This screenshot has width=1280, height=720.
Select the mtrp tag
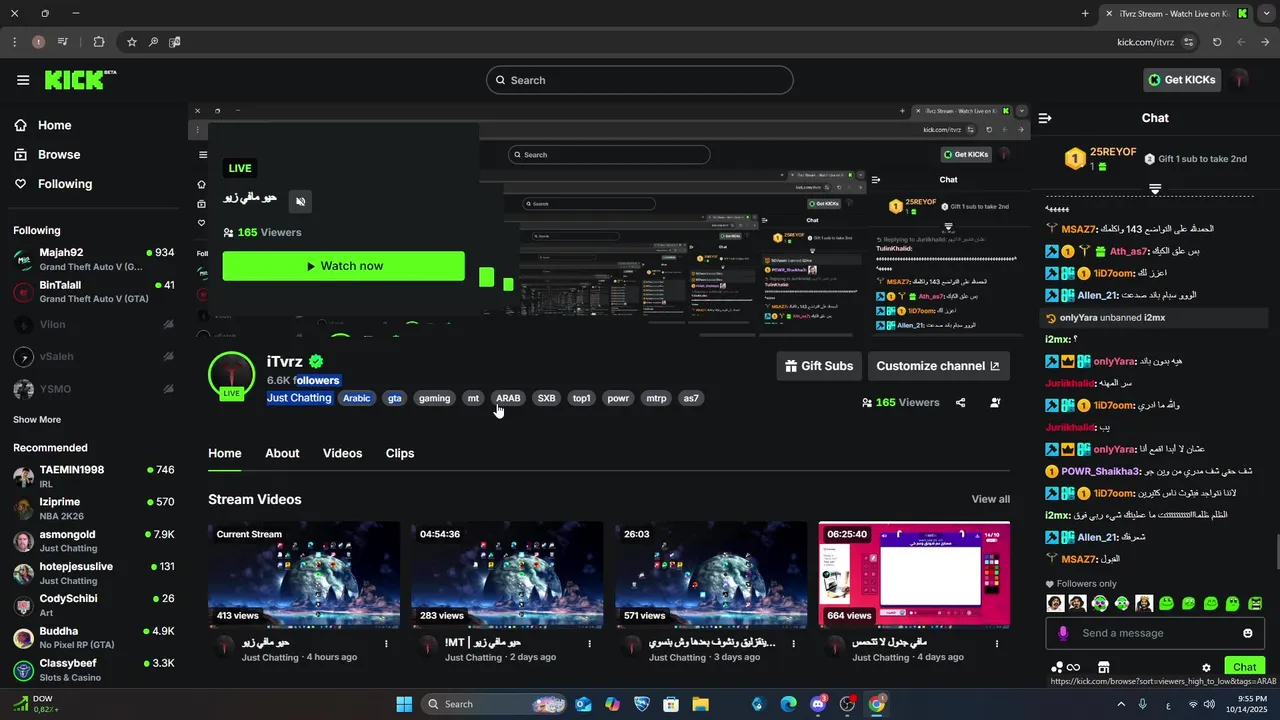click(x=656, y=398)
